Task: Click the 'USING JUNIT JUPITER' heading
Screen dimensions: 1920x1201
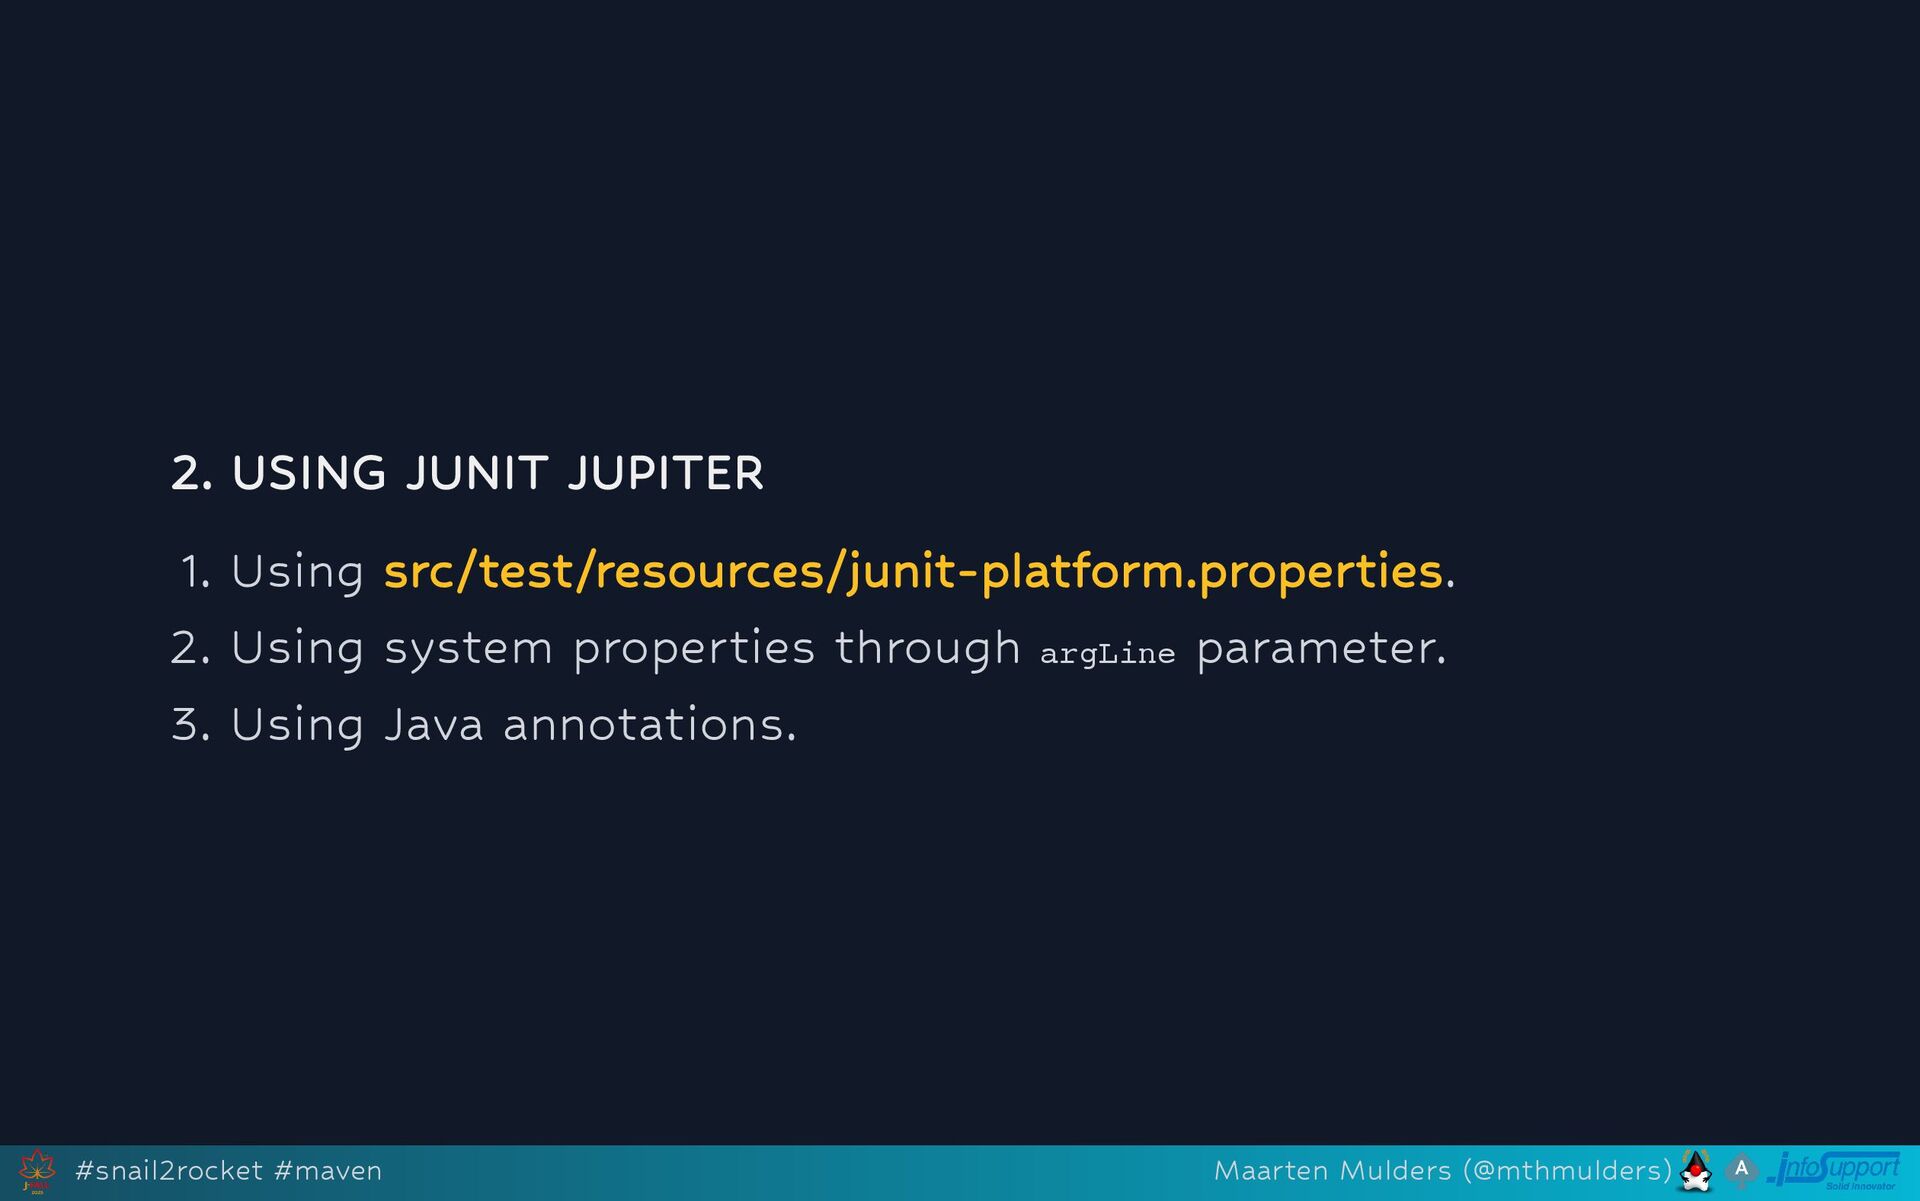Action: point(497,473)
